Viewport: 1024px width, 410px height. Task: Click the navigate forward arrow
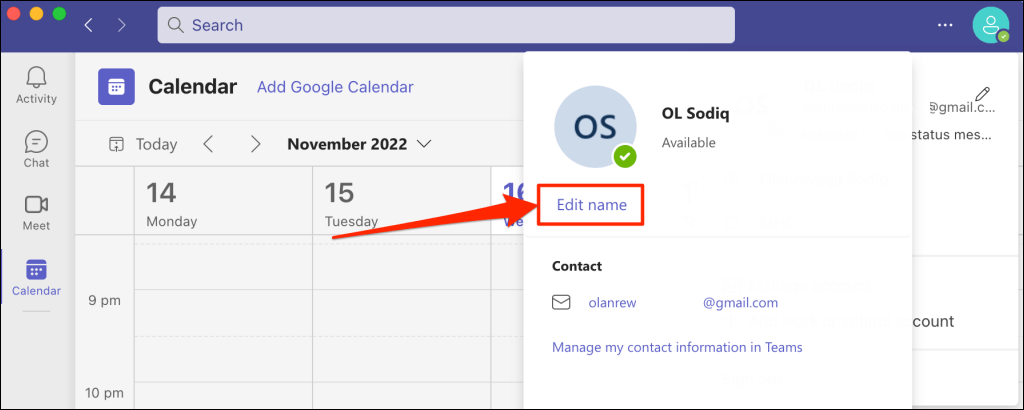click(x=122, y=24)
